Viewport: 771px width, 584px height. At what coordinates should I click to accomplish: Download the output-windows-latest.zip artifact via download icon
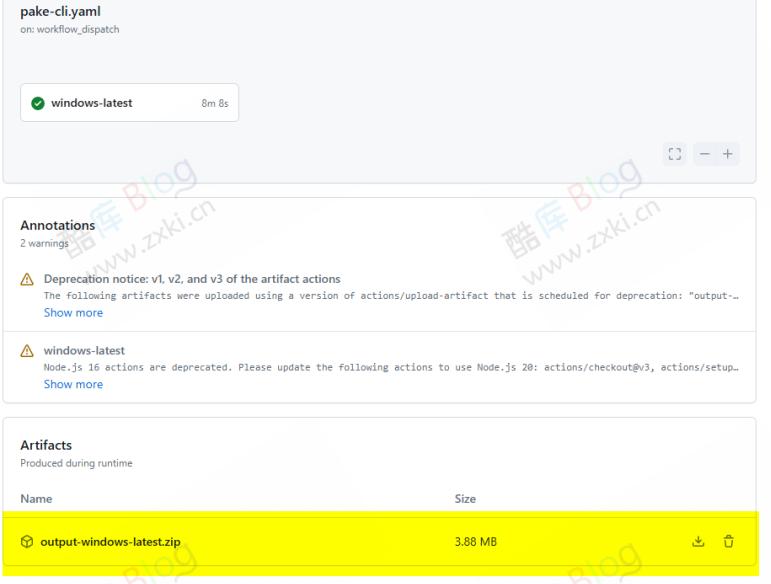click(698, 542)
